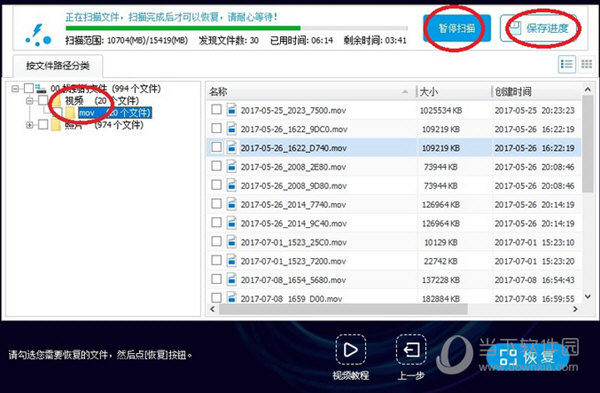Viewport: 600px width, 393px height.
Task: Click the scan progress bar
Action: click(236, 28)
